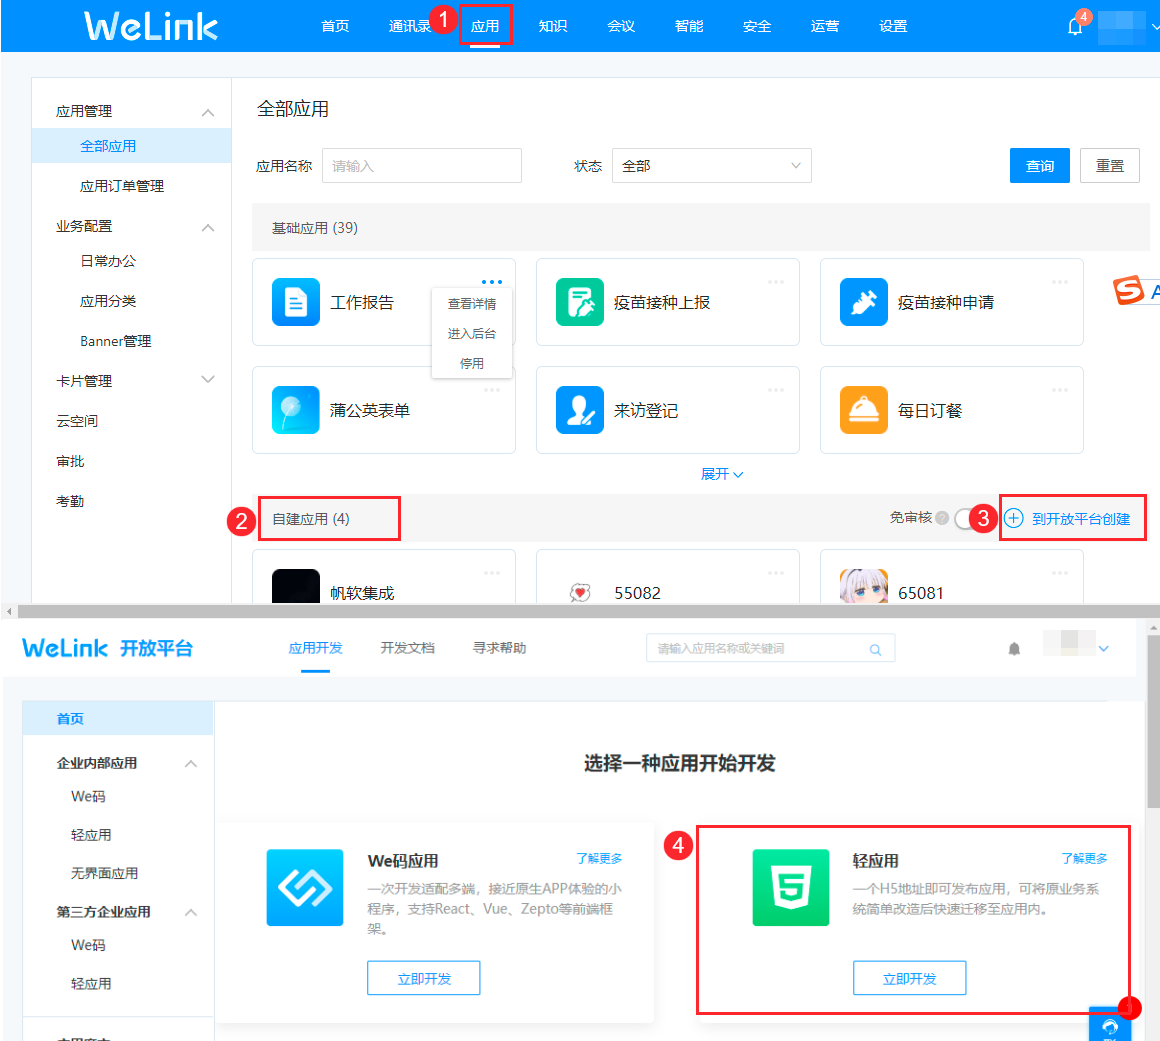Collapse the 应用管理 sidebar group
The height and width of the screenshot is (1041, 1160).
pyautogui.click(x=208, y=112)
